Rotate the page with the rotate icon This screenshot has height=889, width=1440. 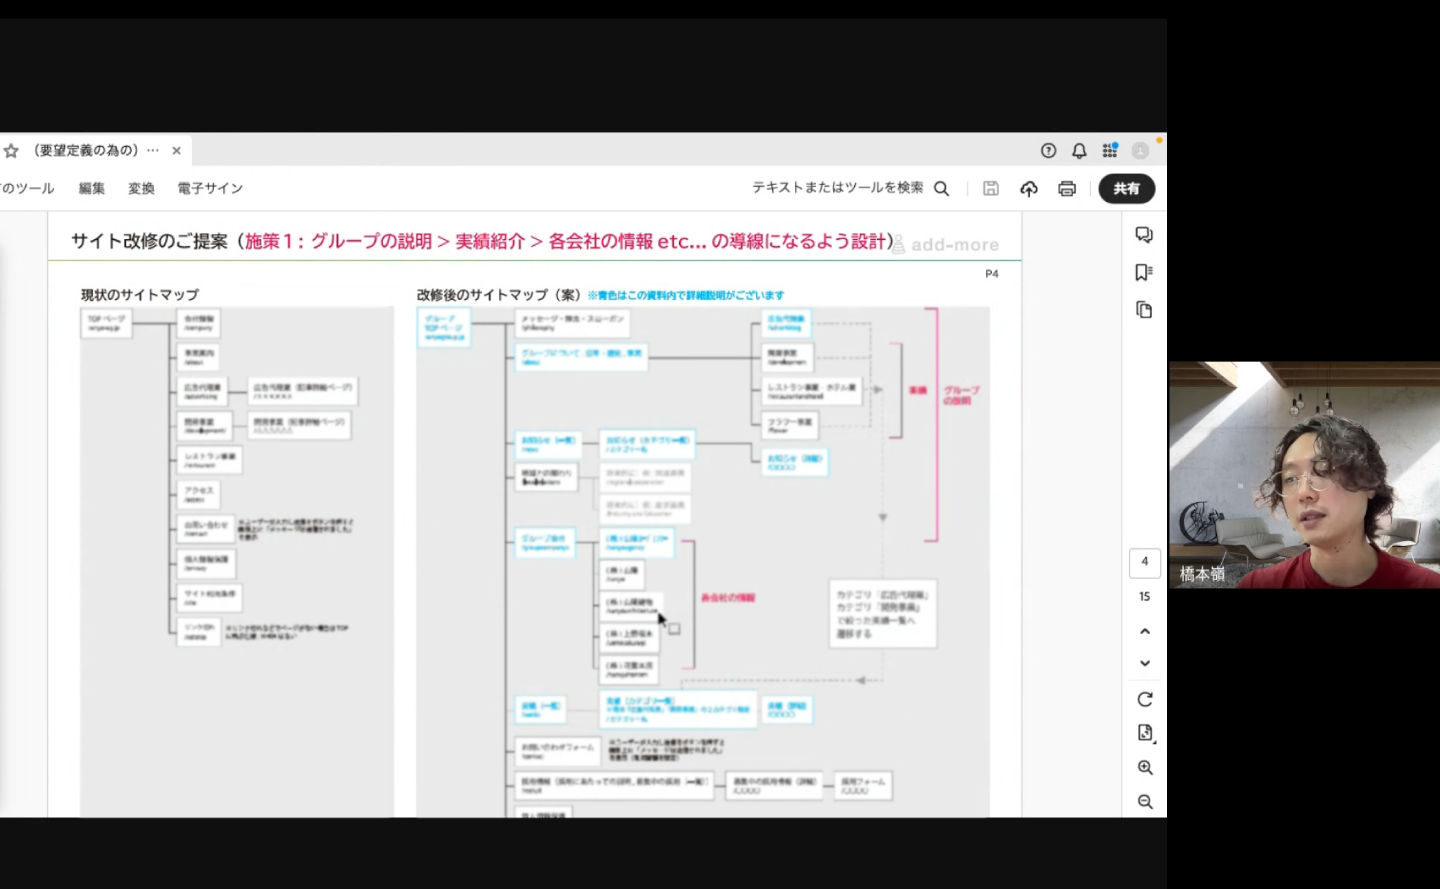tap(1145, 699)
